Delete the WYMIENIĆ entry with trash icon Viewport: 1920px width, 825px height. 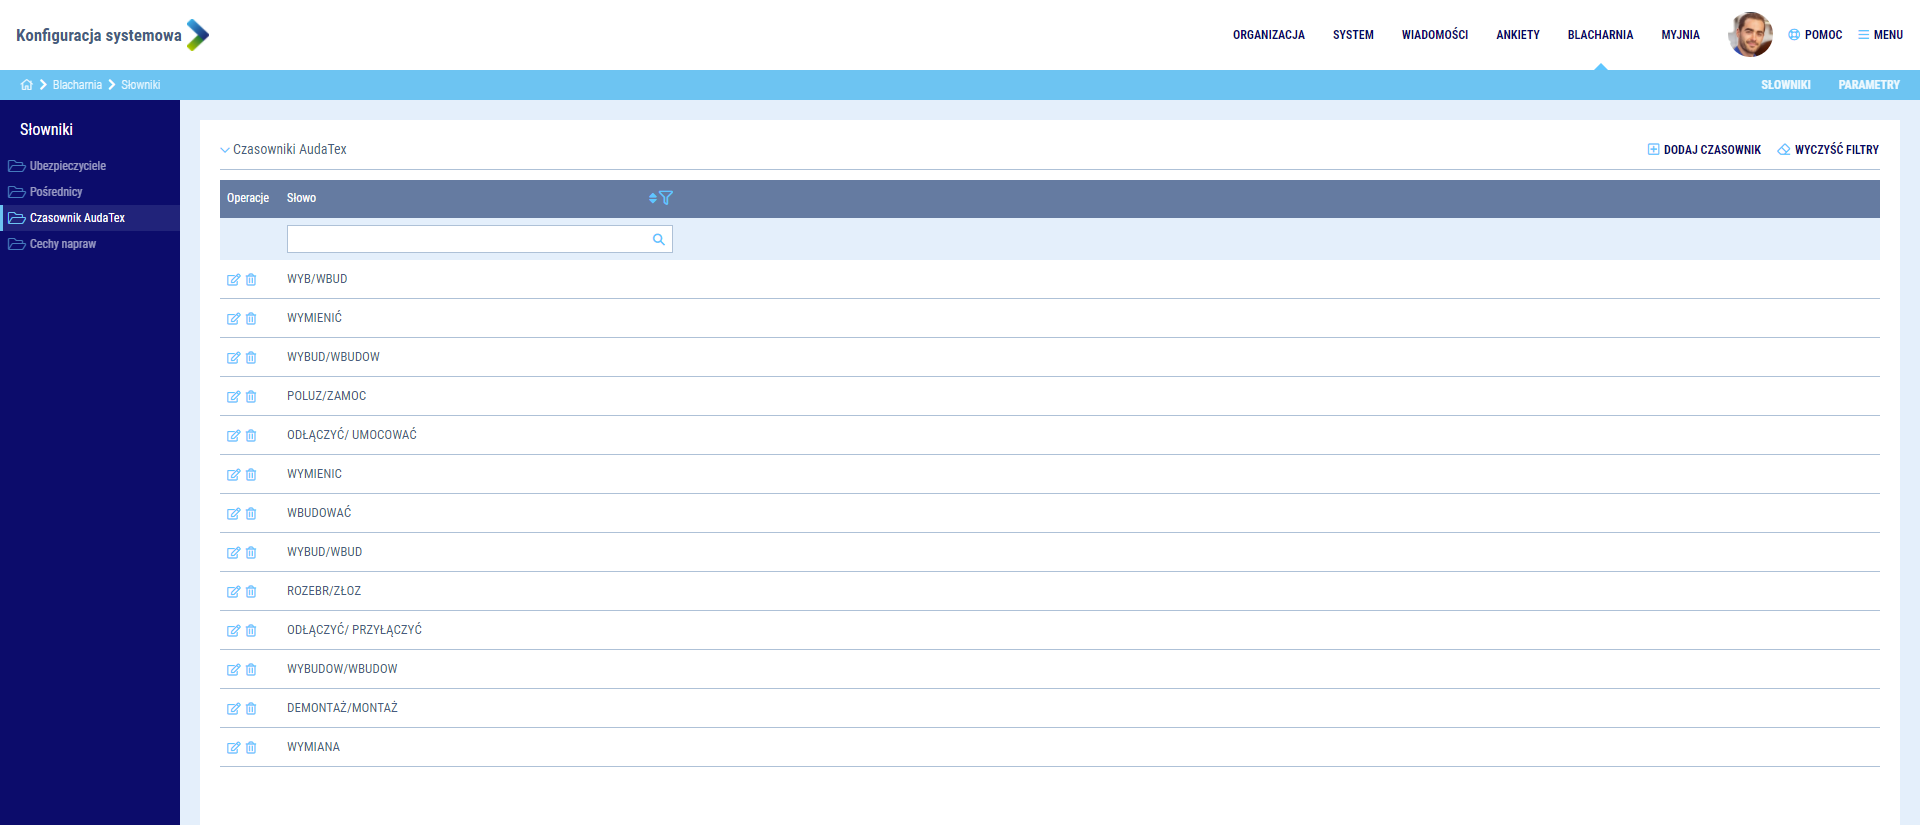click(251, 319)
